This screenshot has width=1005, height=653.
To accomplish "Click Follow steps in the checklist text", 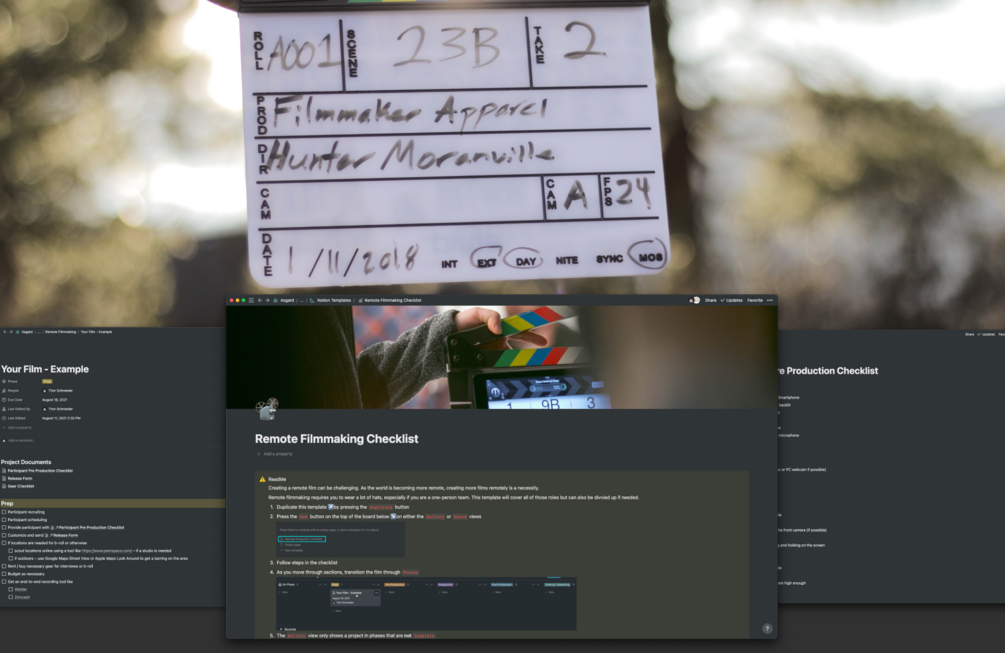I will [307, 563].
